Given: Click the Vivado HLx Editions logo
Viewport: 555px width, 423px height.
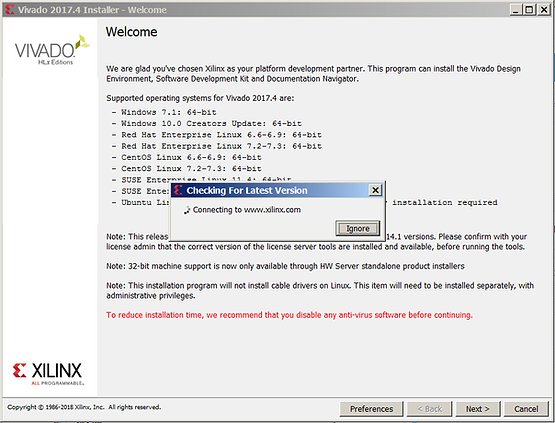Looking at the screenshot, I should pos(52,50).
